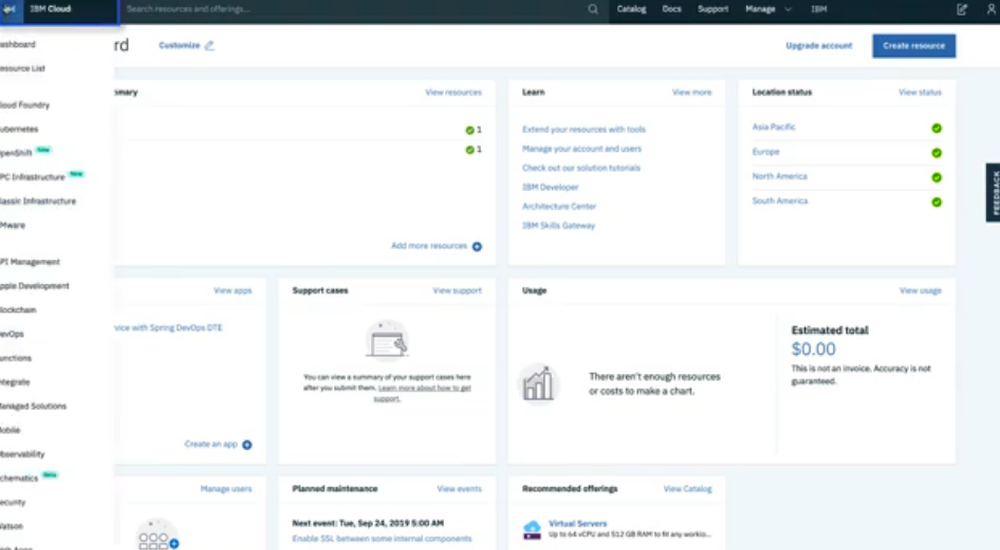Select Resource List in the sidebar
Viewport: 1000px width, 550px height.
22,68
